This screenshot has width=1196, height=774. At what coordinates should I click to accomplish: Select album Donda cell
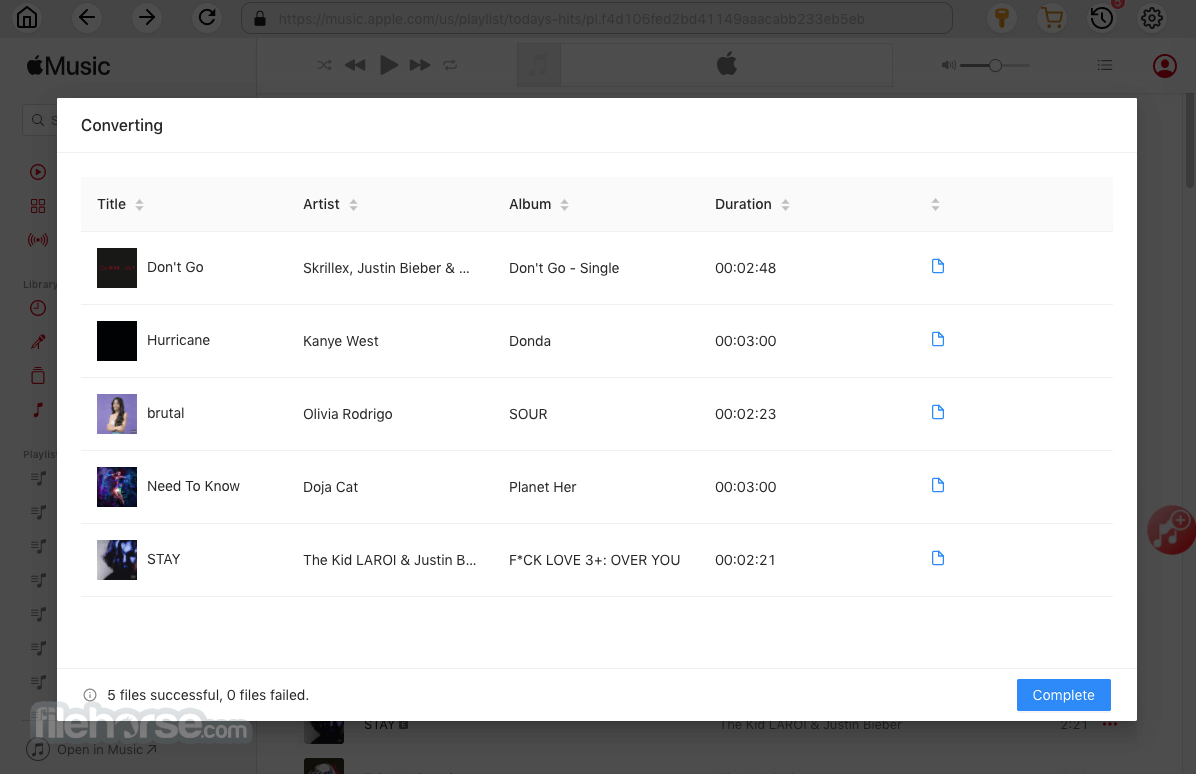pyautogui.click(x=529, y=341)
